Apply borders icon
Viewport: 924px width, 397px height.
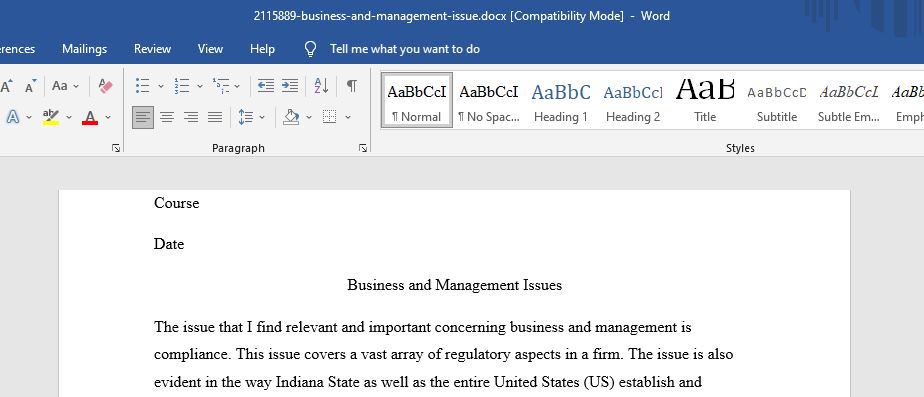pyautogui.click(x=329, y=117)
